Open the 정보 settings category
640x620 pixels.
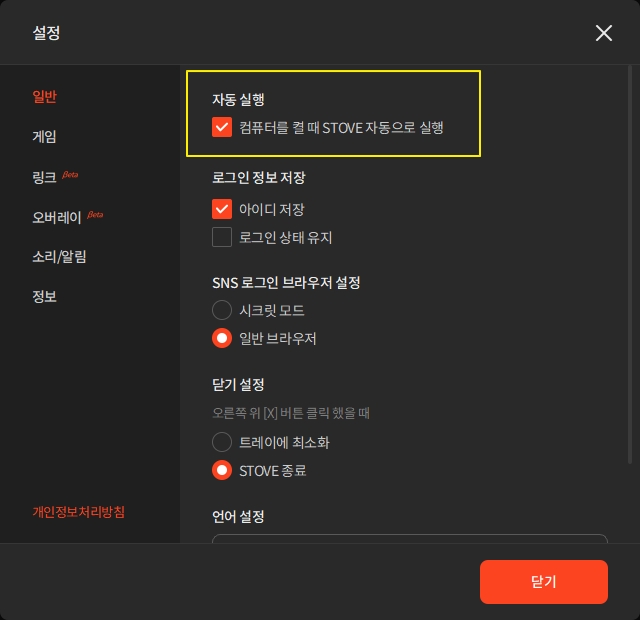point(44,296)
